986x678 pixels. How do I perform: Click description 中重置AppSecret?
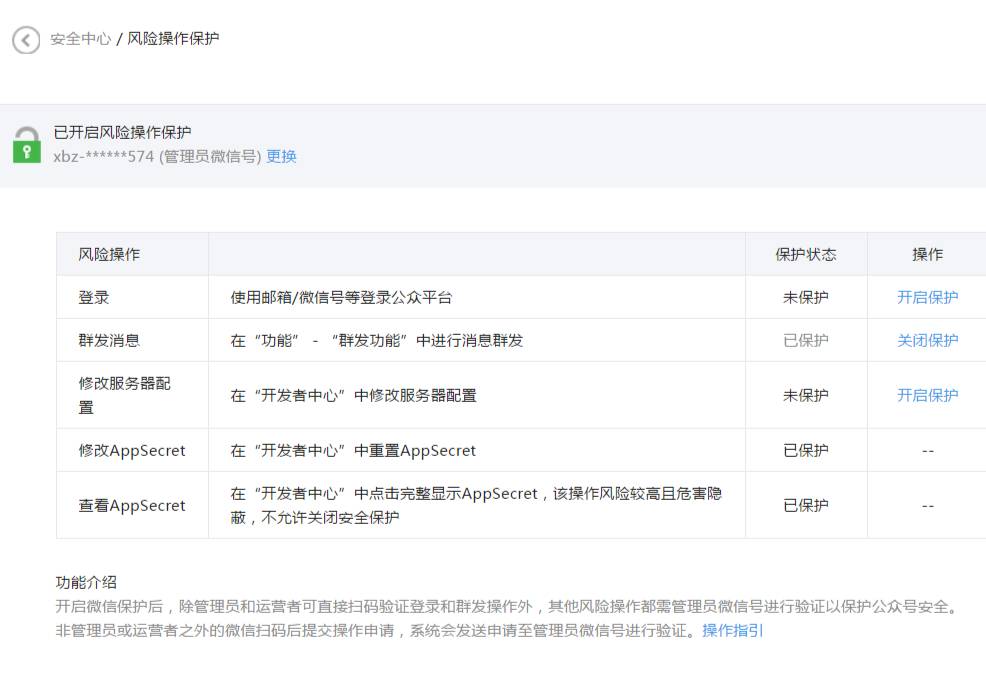(x=353, y=451)
